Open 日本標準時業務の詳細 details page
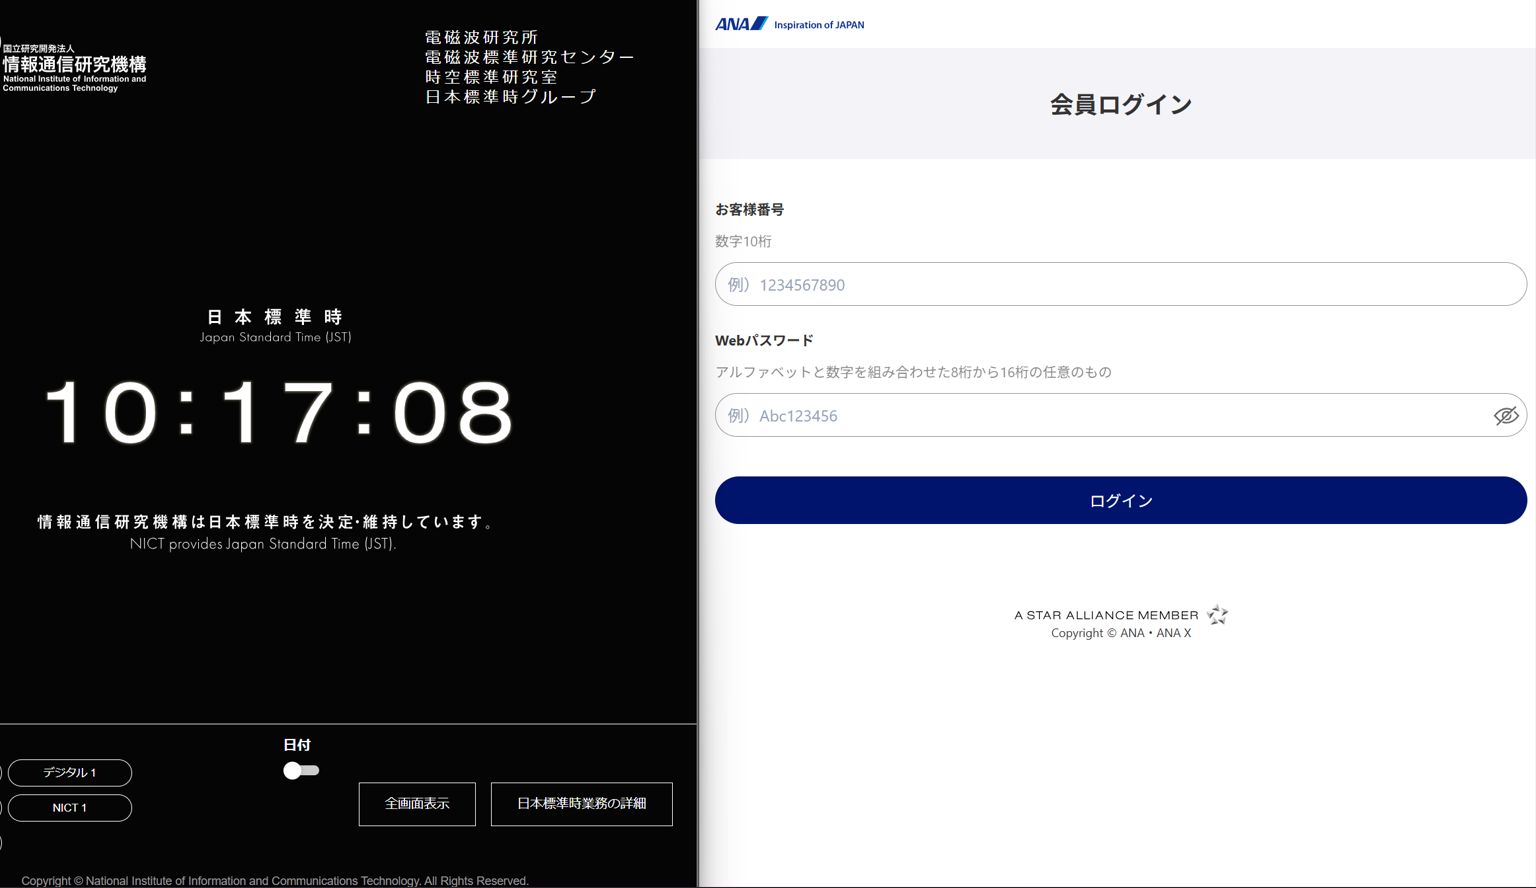The height and width of the screenshot is (888, 1536). (x=581, y=803)
